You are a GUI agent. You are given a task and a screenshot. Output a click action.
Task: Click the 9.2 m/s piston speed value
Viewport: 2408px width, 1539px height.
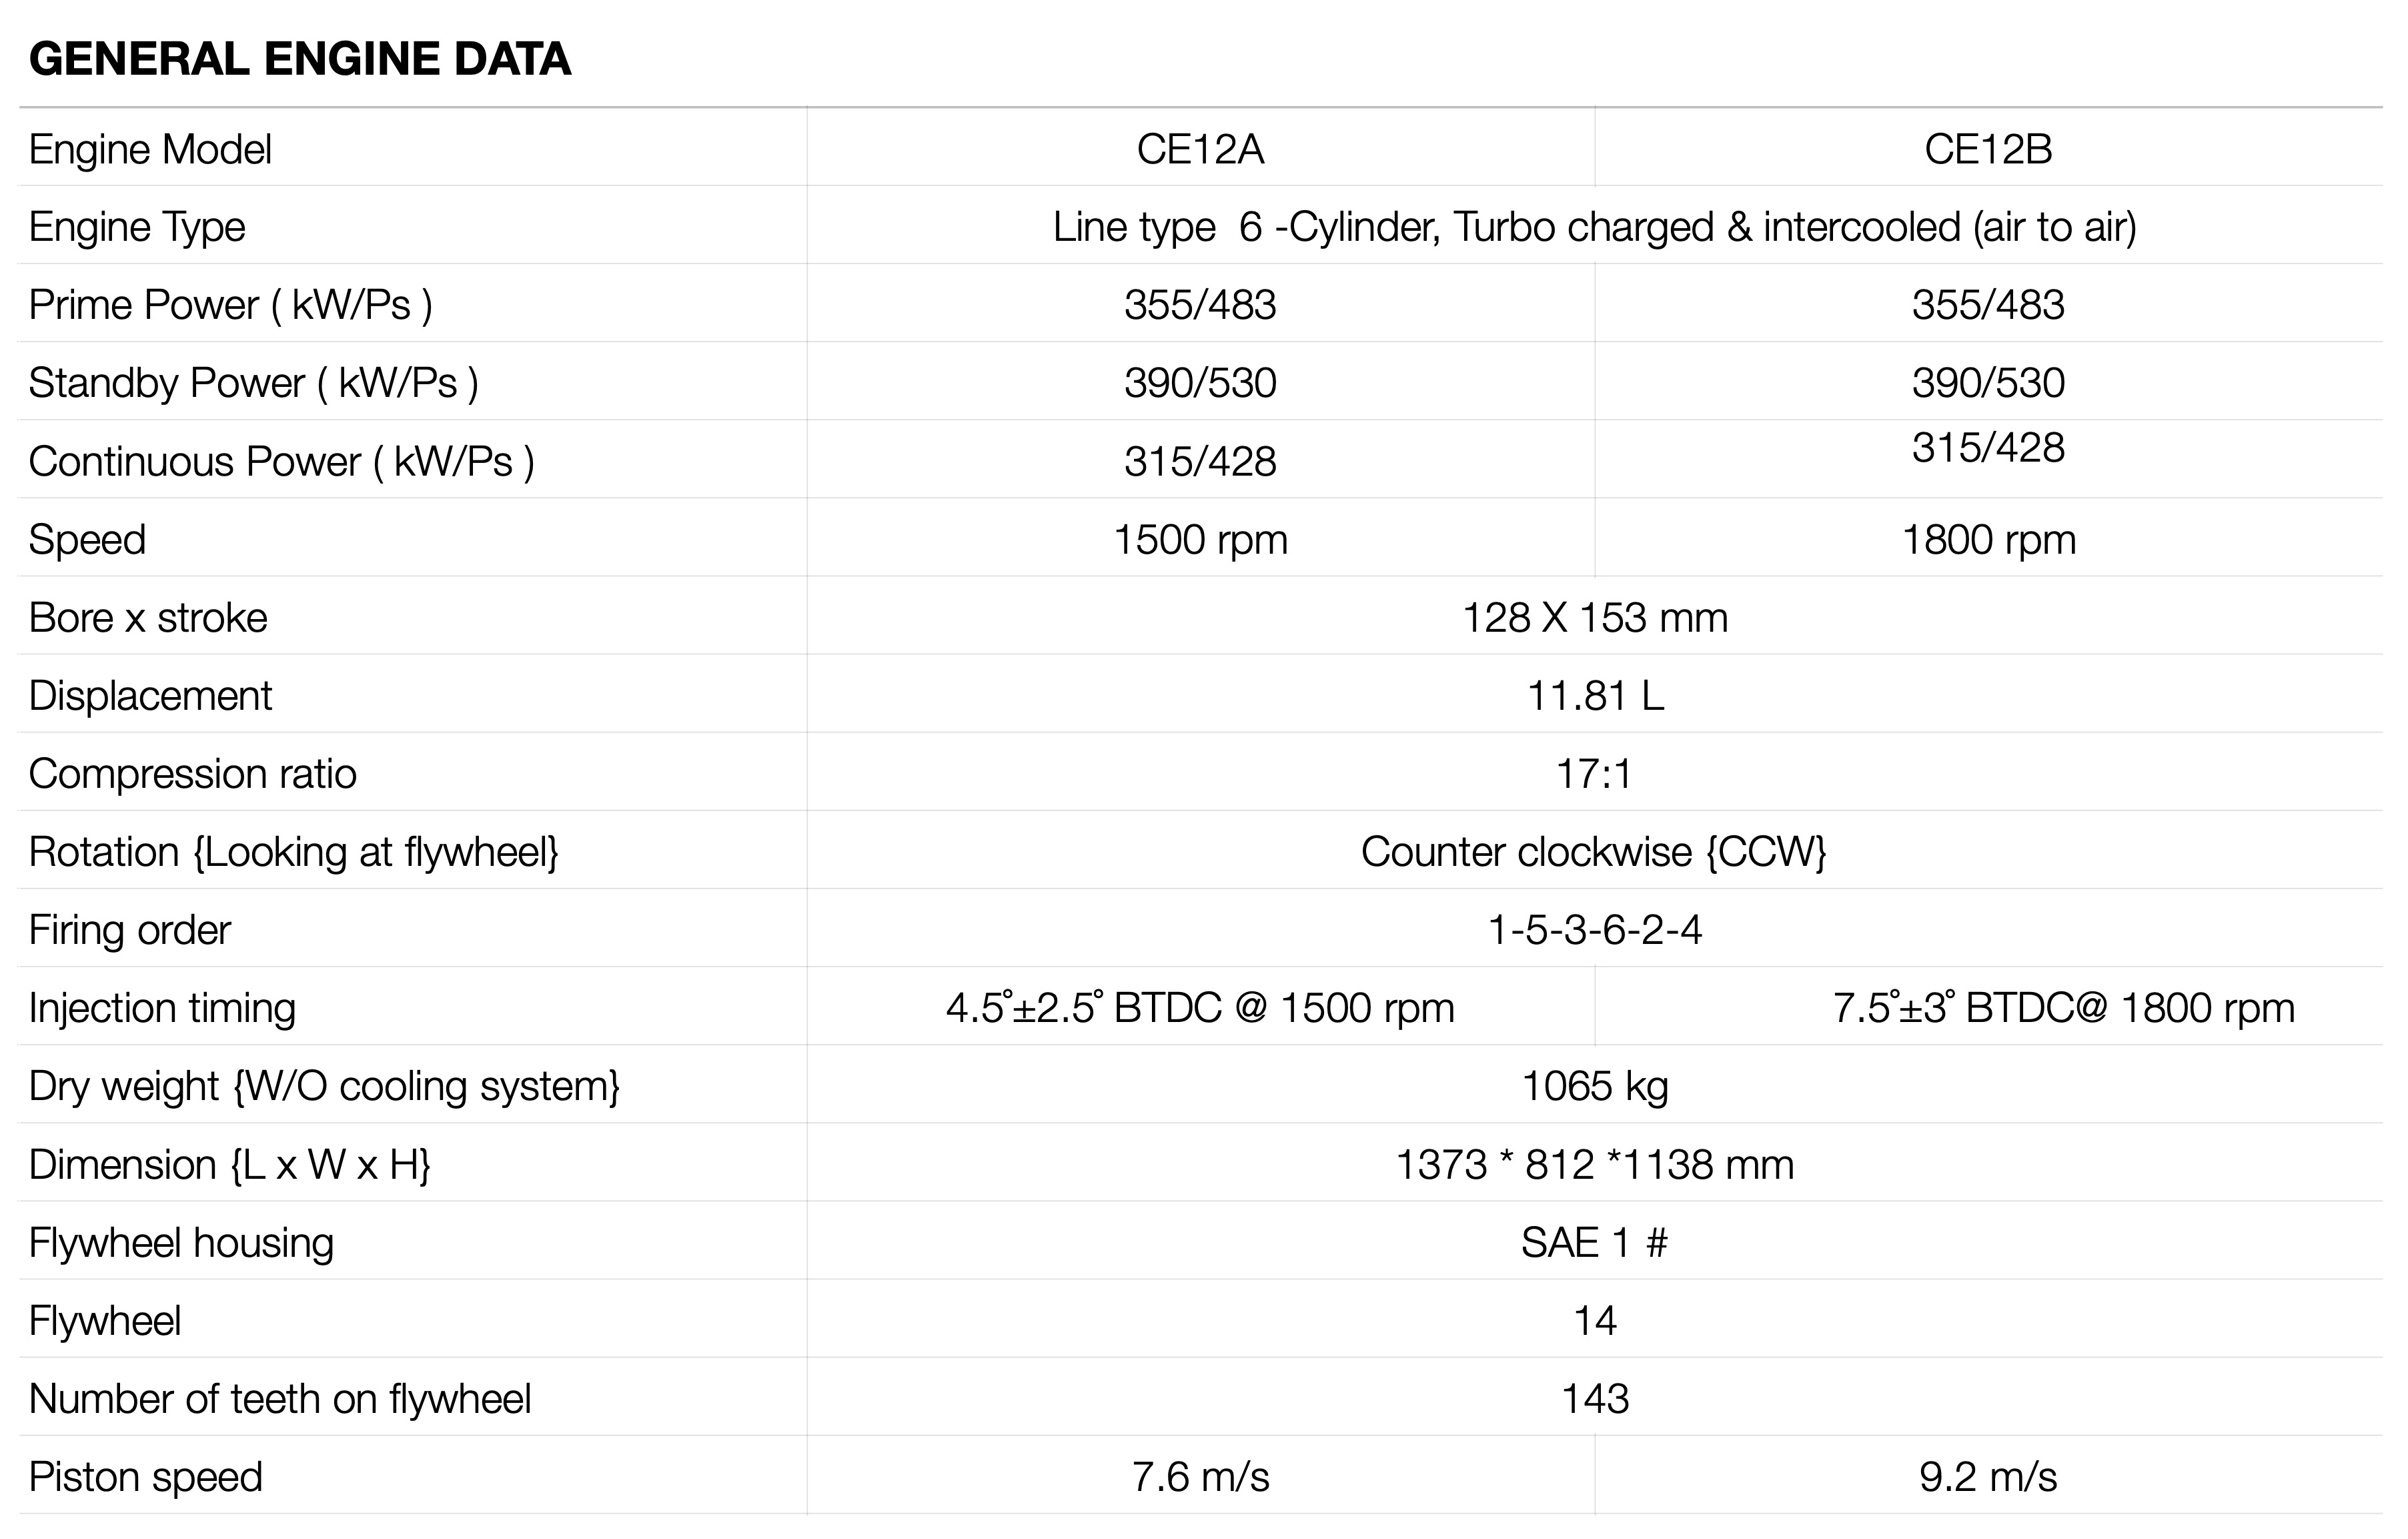pyautogui.click(x=1988, y=1477)
